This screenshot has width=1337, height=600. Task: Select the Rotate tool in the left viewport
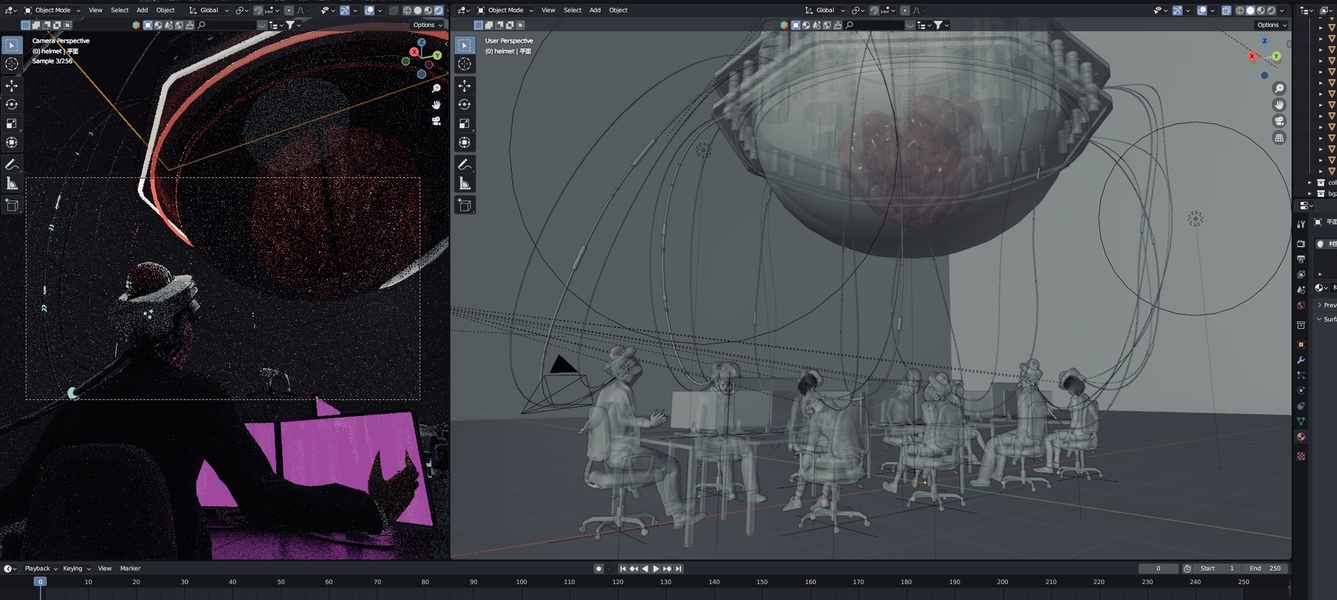(12, 104)
